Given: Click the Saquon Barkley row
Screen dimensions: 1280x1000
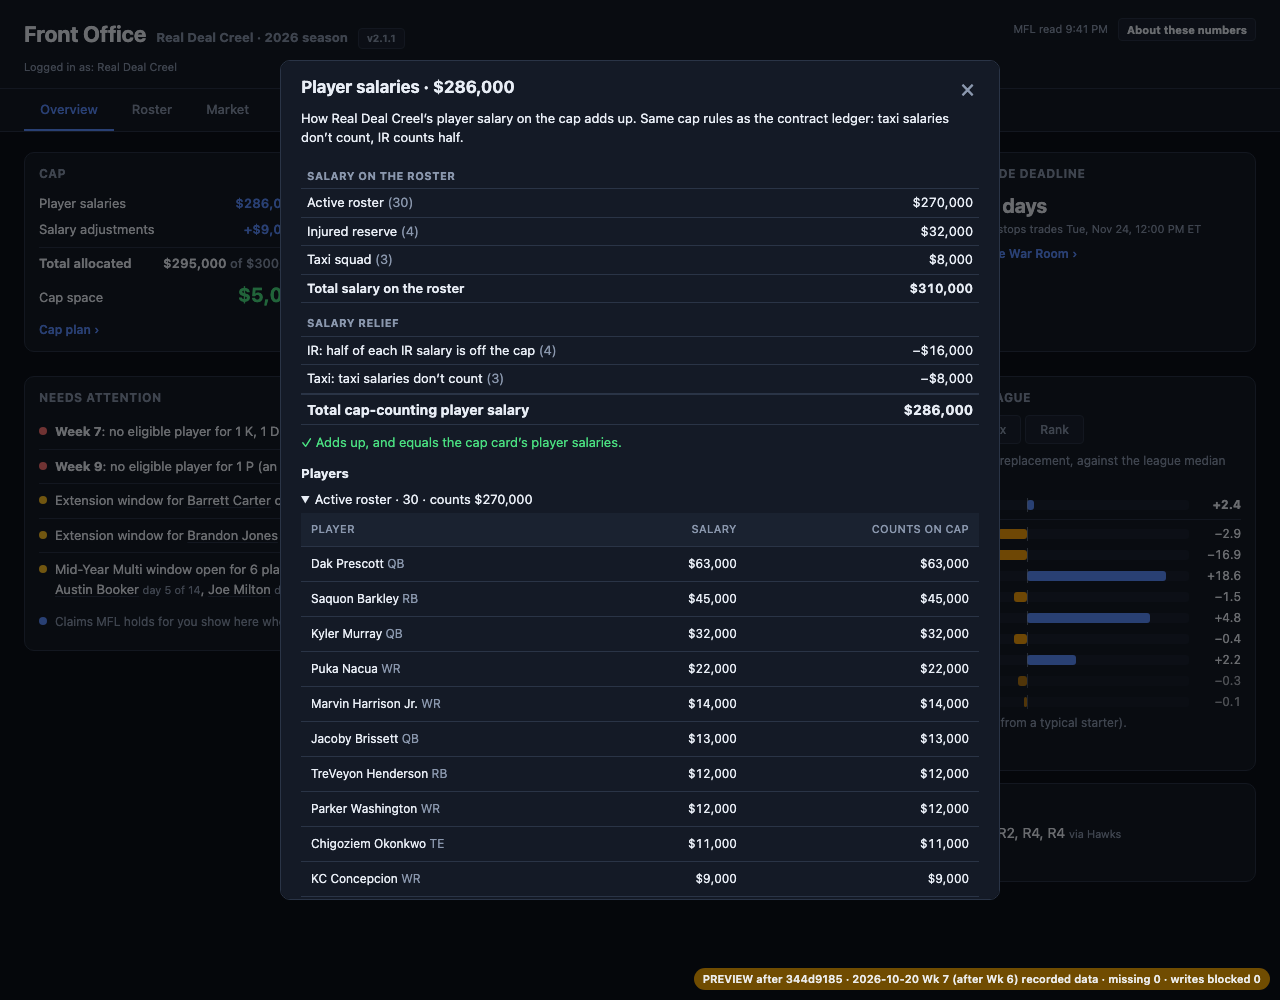Looking at the screenshot, I should pyautogui.click(x=640, y=599).
